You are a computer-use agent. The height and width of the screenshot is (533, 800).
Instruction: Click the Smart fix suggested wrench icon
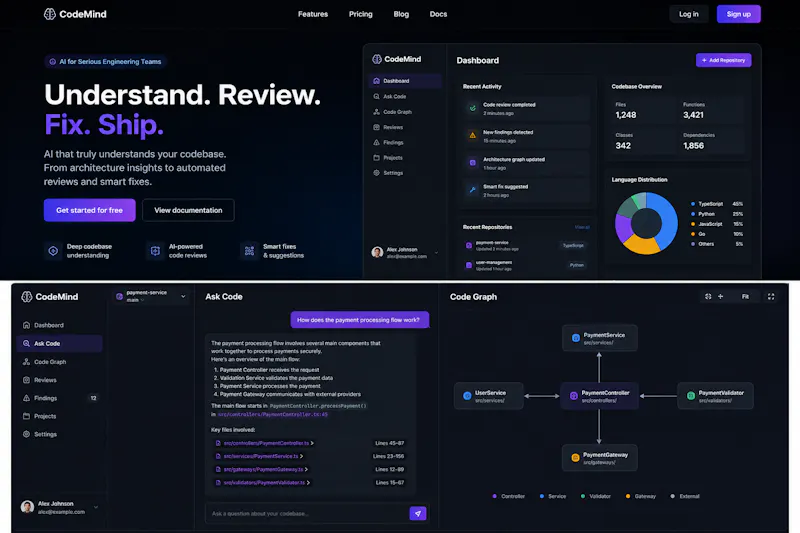(x=473, y=190)
